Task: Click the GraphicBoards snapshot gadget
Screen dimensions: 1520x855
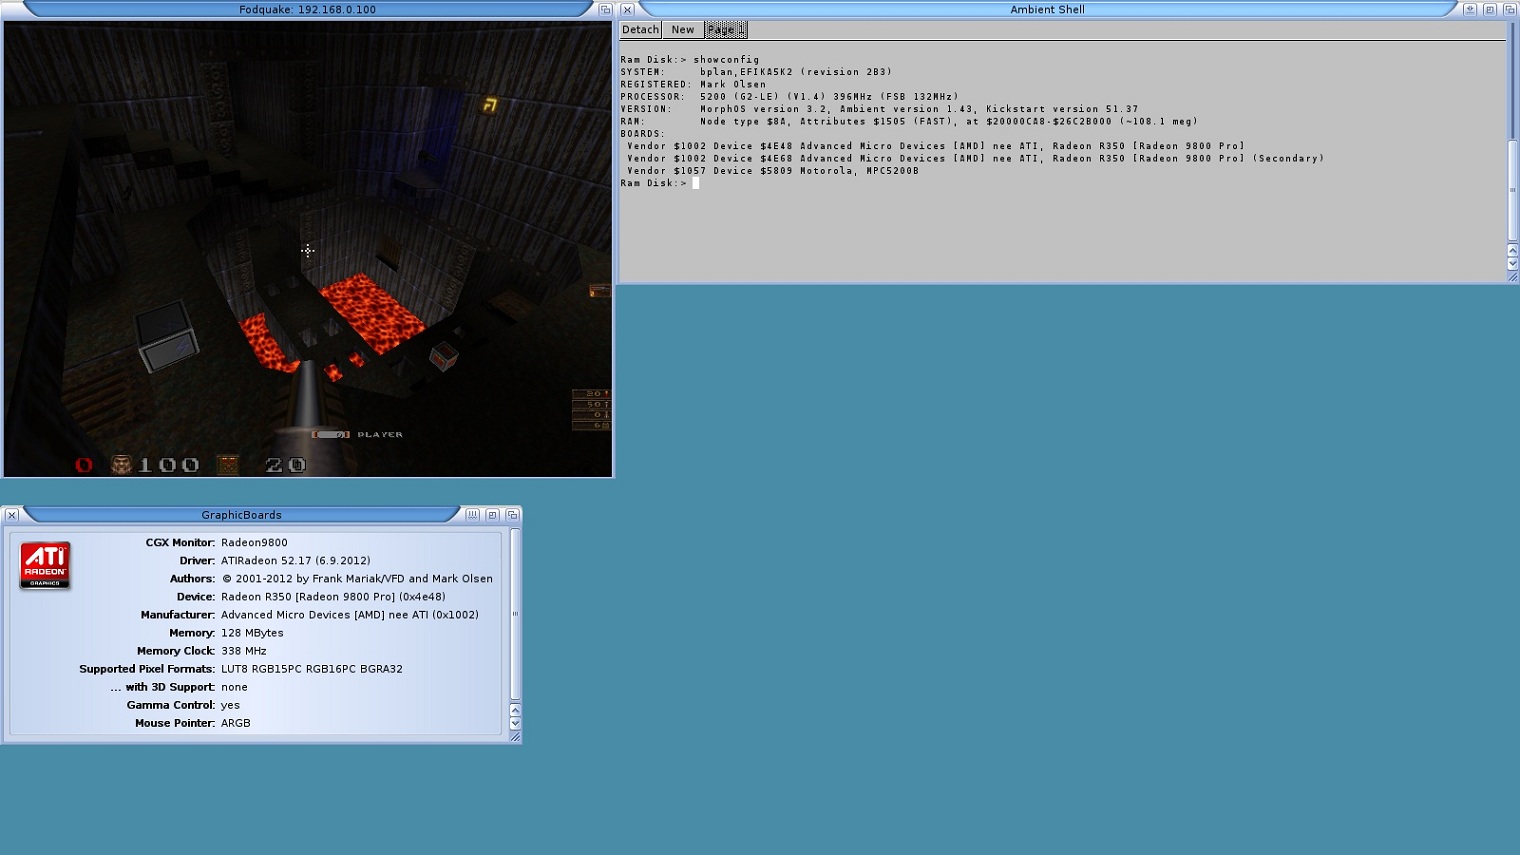Action: (x=473, y=515)
